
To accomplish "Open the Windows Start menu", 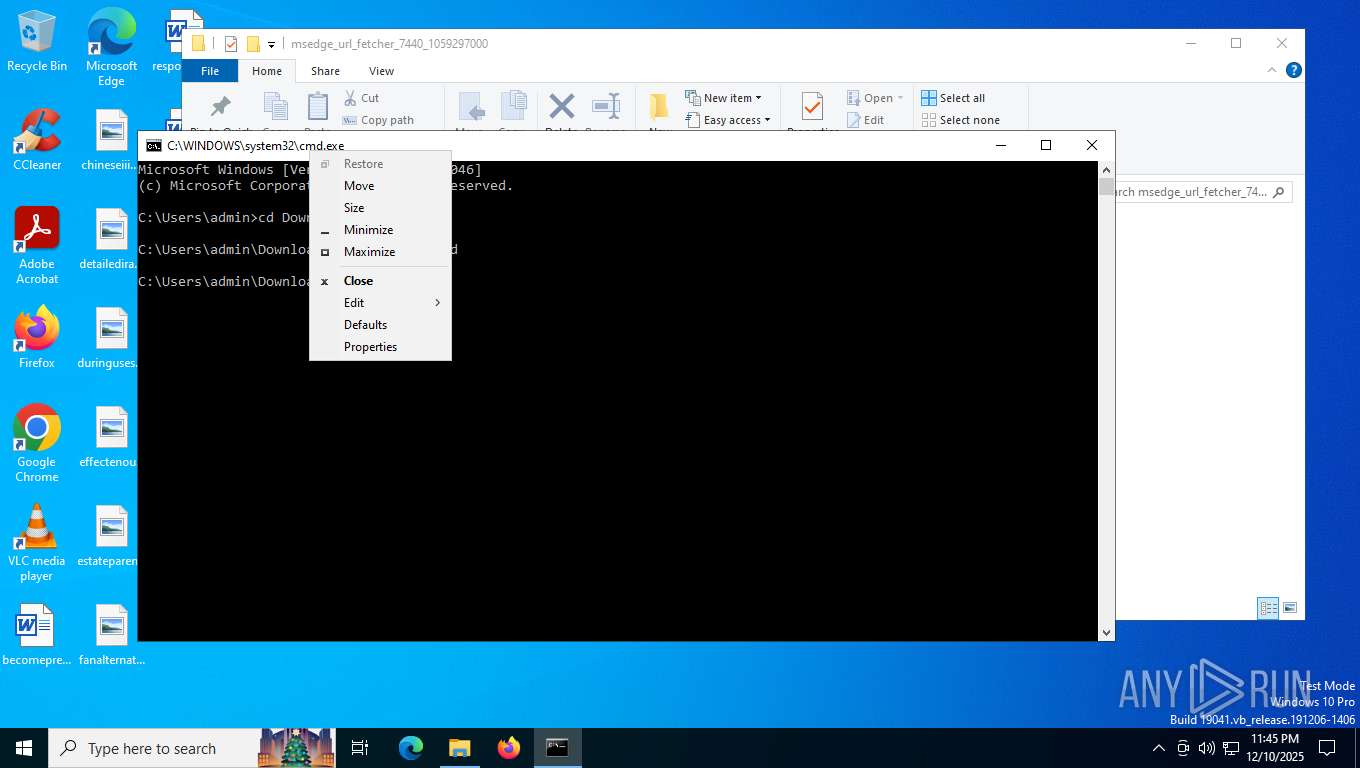I will click(24, 748).
